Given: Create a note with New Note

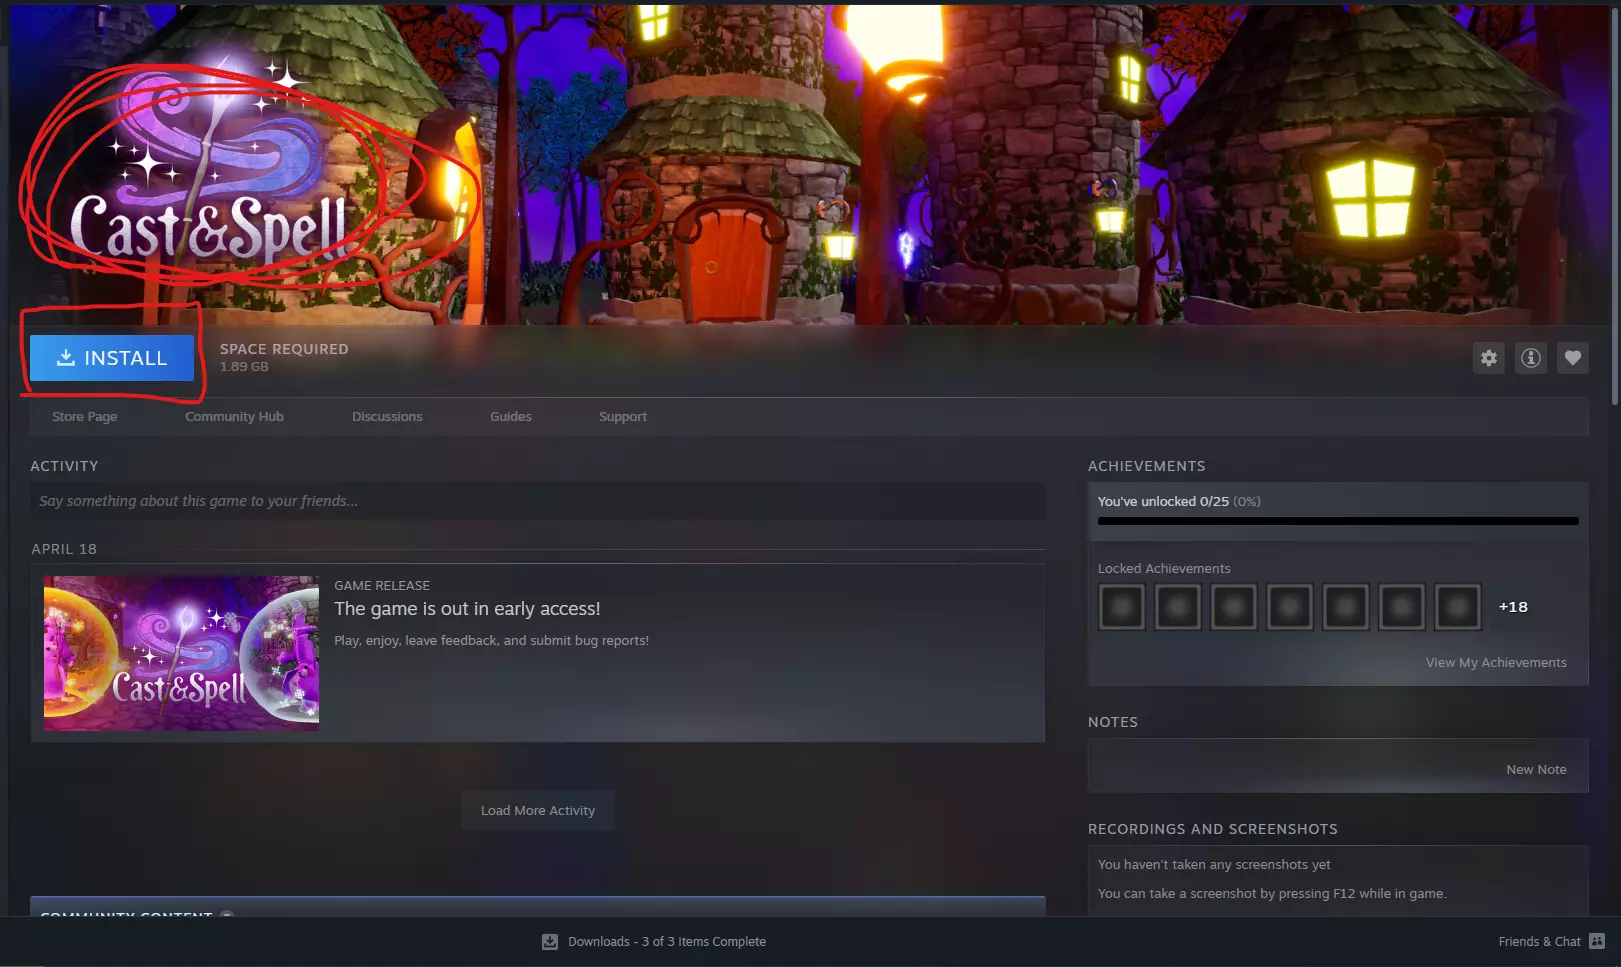Looking at the screenshot, I should click(1536, 770).
